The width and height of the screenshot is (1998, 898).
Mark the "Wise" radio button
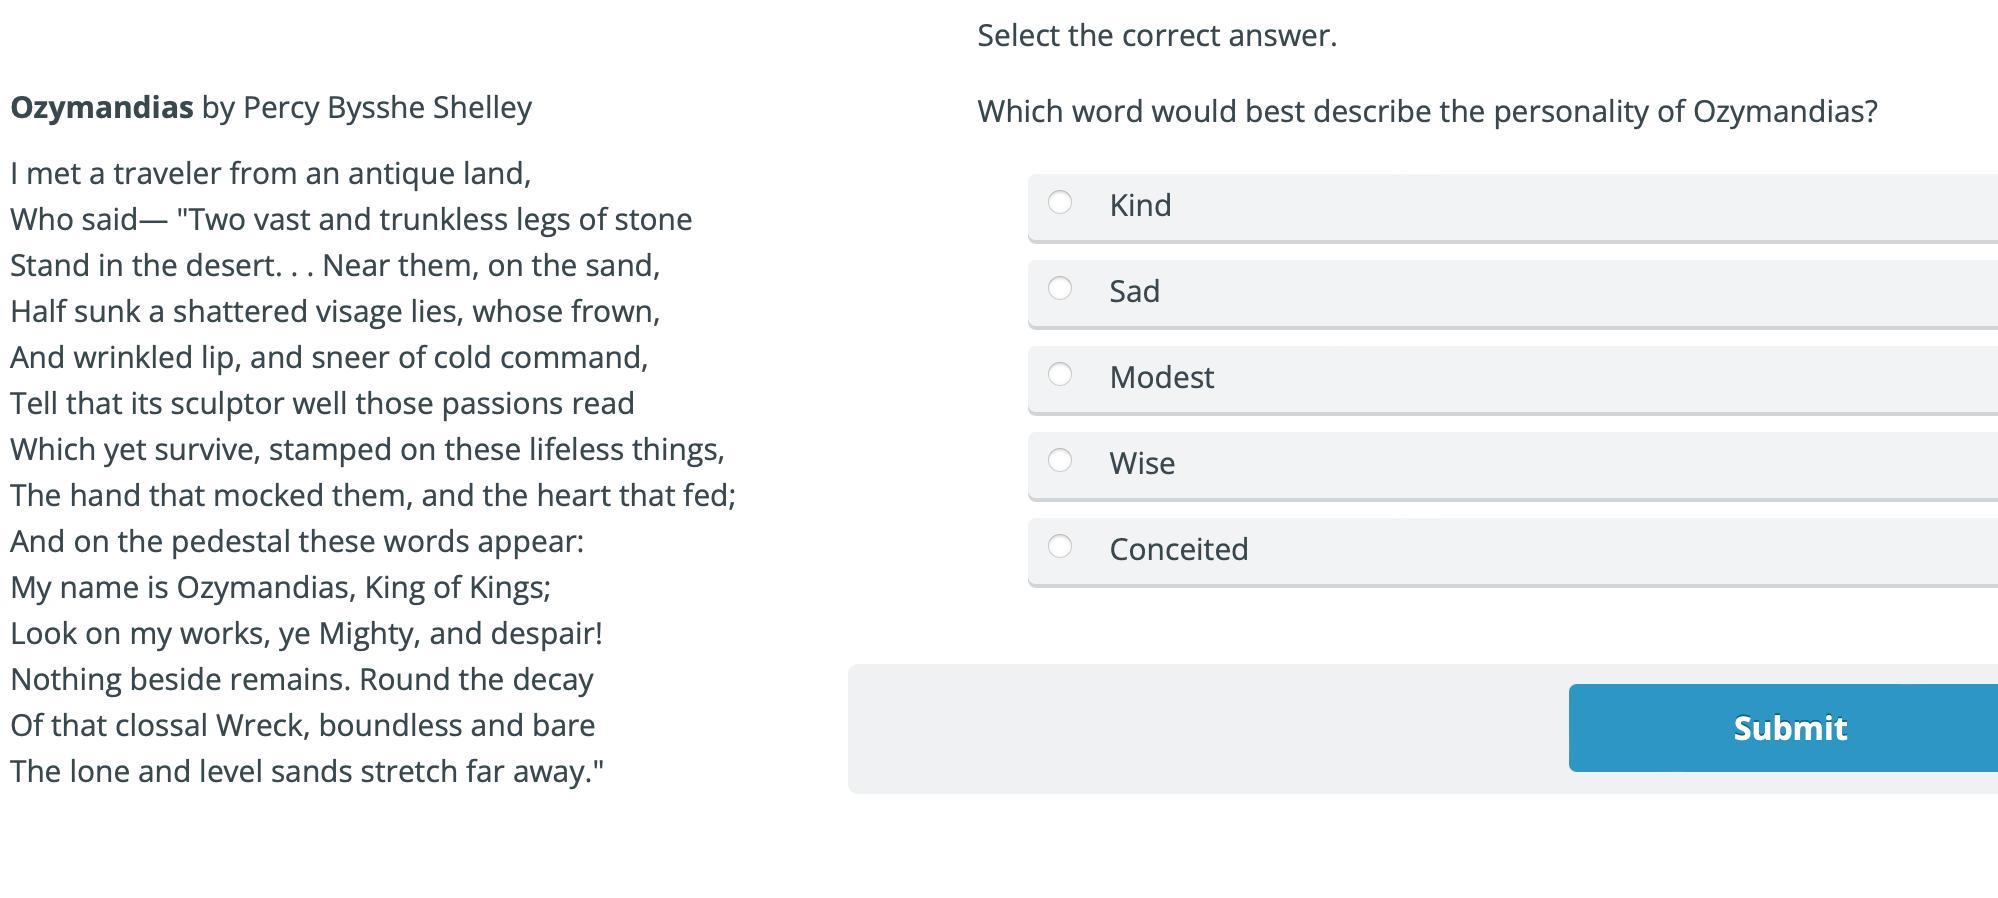point(1060,461)
